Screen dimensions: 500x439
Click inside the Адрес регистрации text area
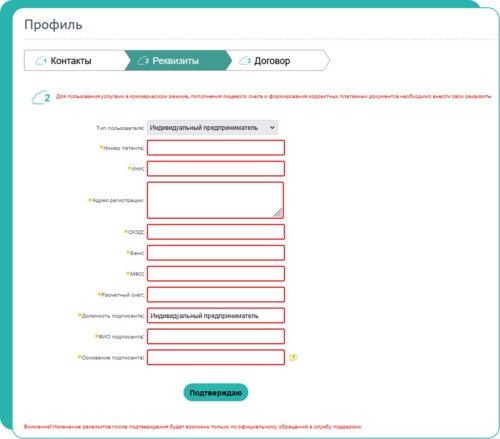[215, 200]
